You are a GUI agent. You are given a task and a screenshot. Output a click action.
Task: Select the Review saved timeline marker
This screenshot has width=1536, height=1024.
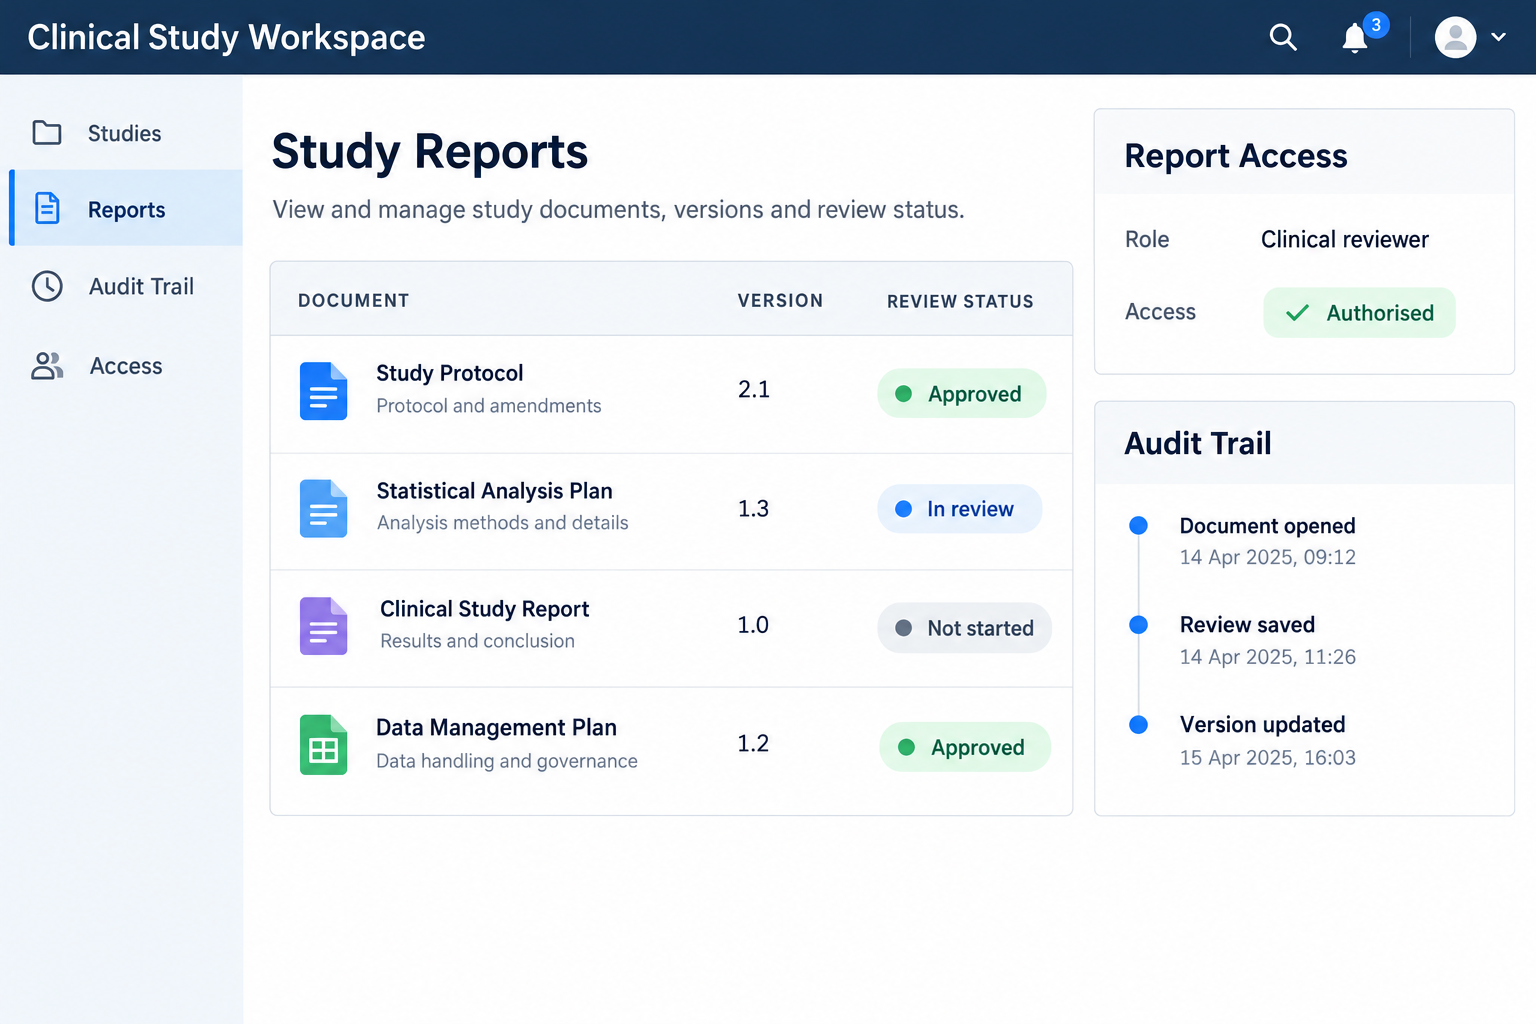click(1138, 625)
